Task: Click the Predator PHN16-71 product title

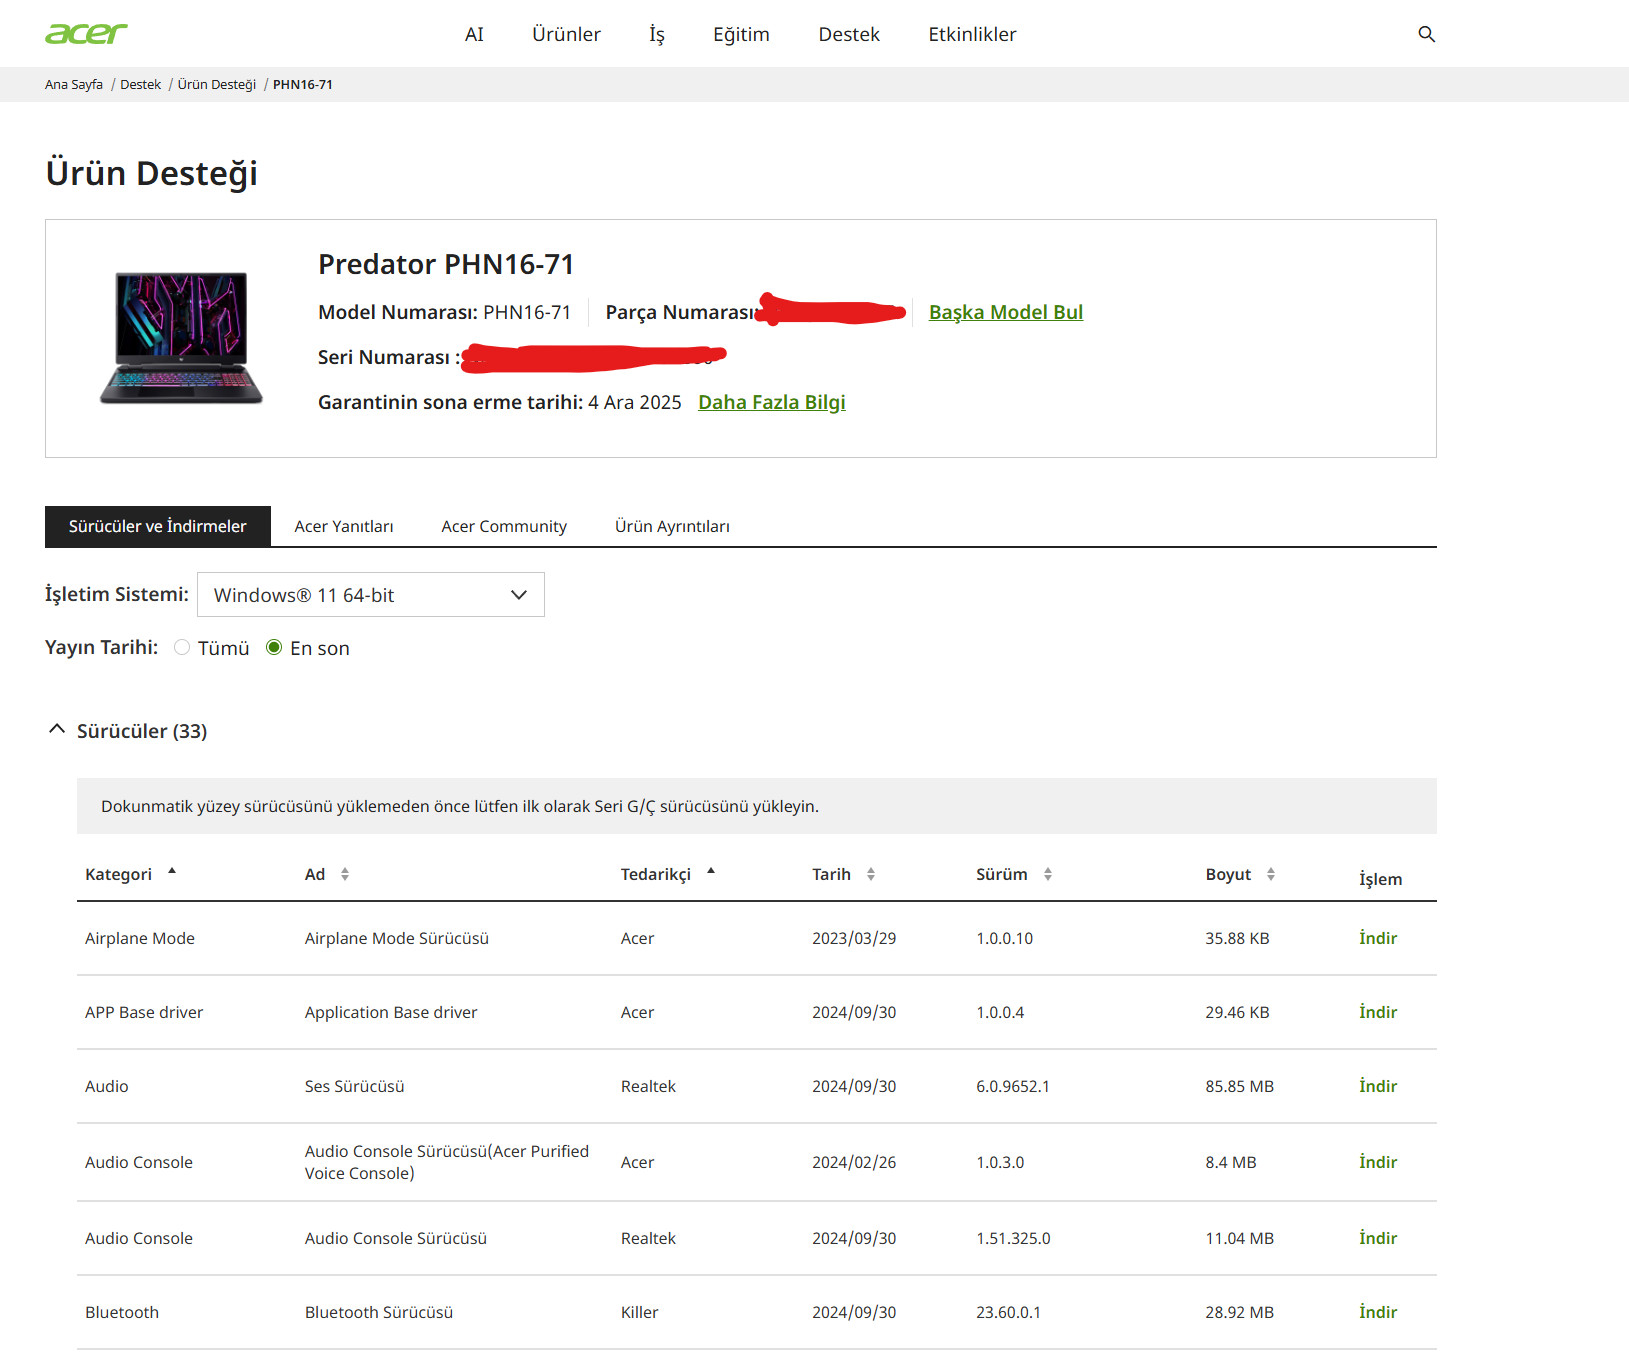Action: pyautogui.click(x=446, y=264)
